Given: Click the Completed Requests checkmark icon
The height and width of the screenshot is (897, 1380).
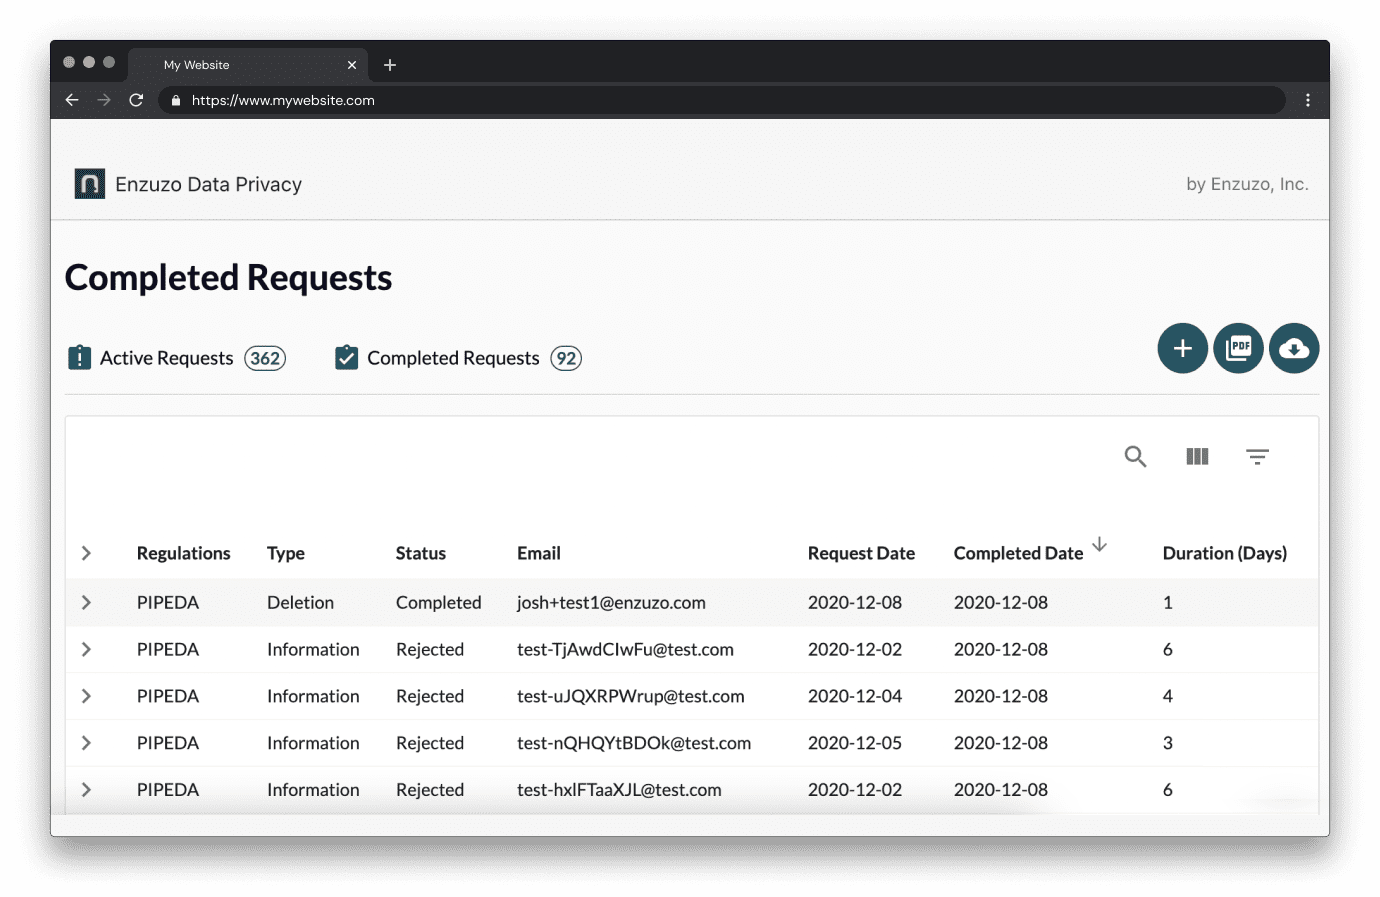Looking at the screenshot, I should 346,357.
